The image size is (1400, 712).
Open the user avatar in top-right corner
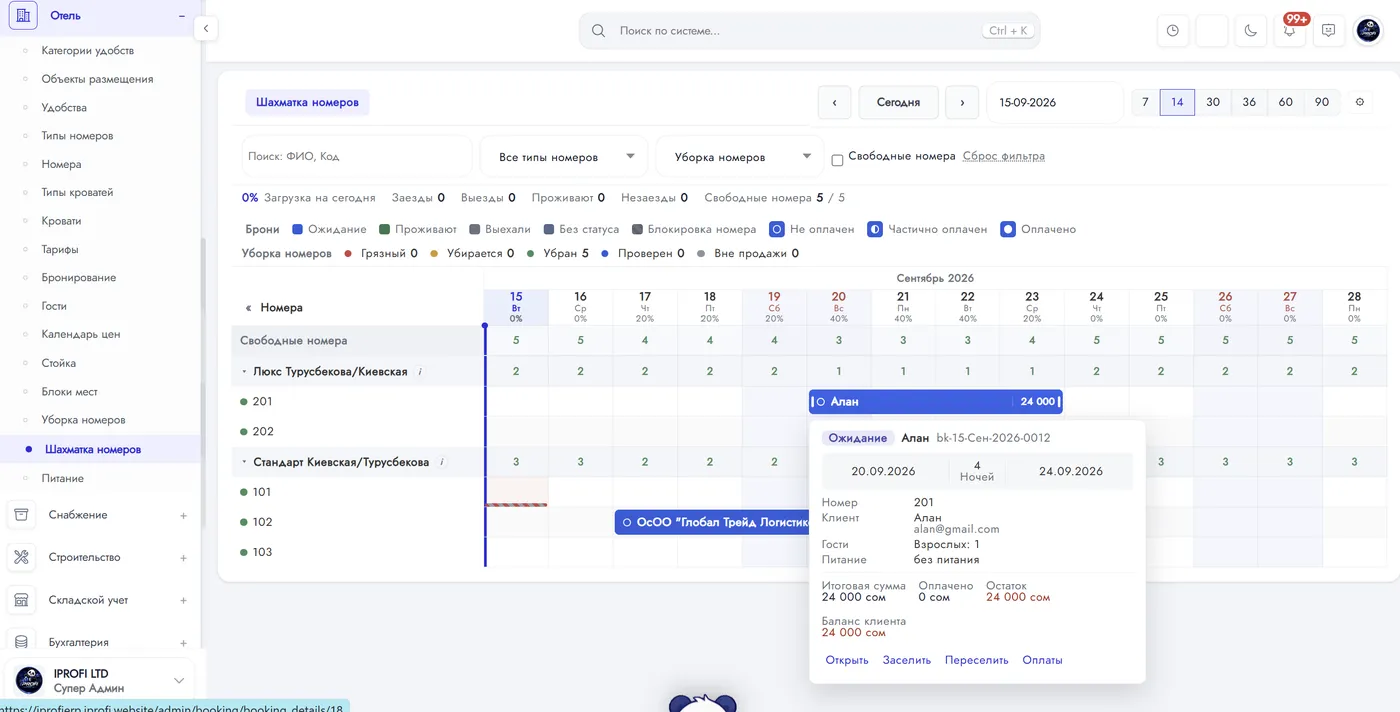pos(1367,31)
